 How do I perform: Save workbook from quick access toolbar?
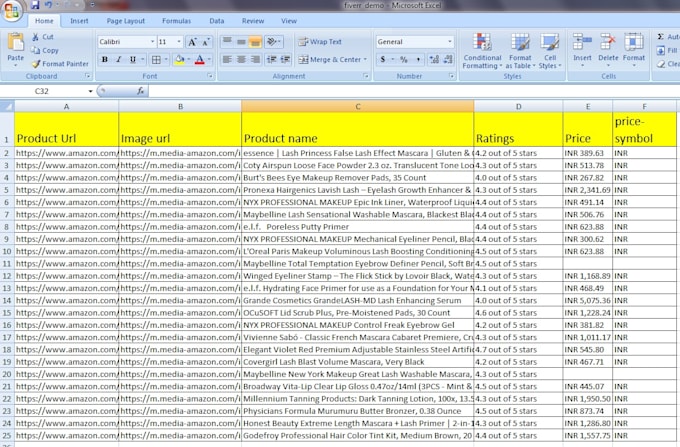pyautogui.click(x=35, y=5)
